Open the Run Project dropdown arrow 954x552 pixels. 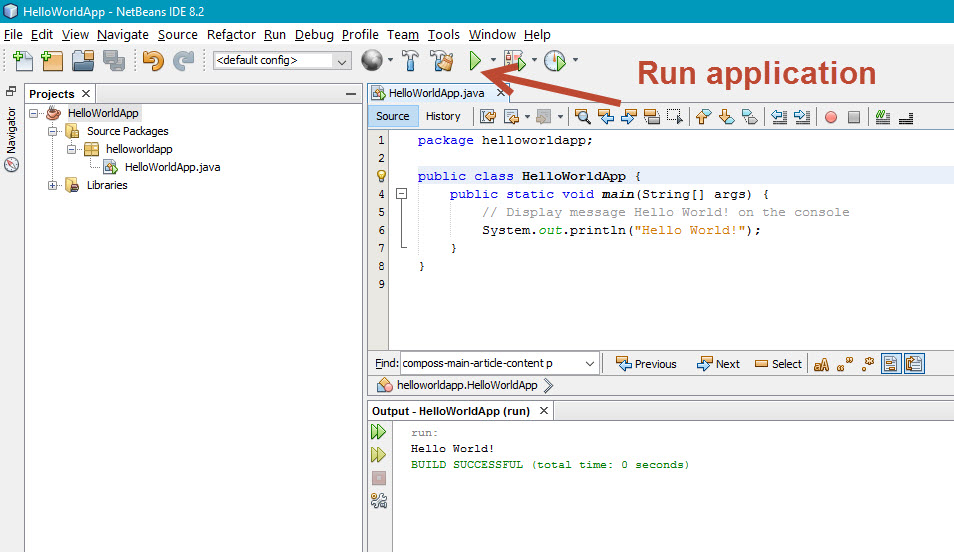(x=493, y=60)
